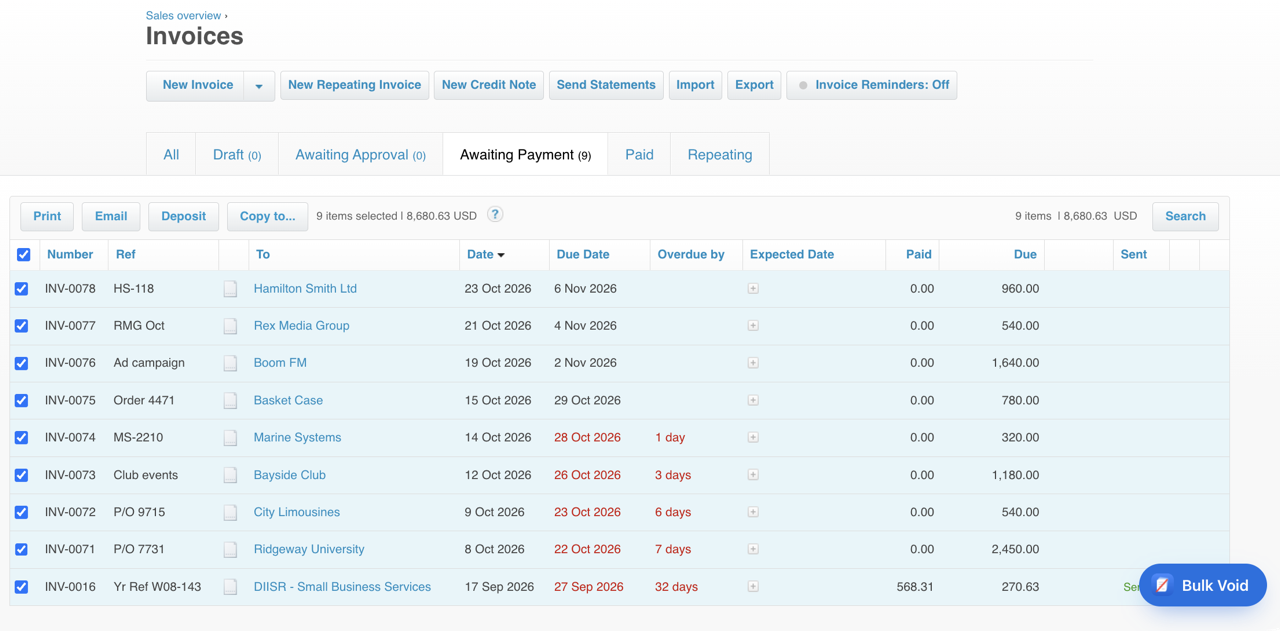Uncheck invoice INV-0071
Viewport: 1280px width, 631px height.
point(21,549)
